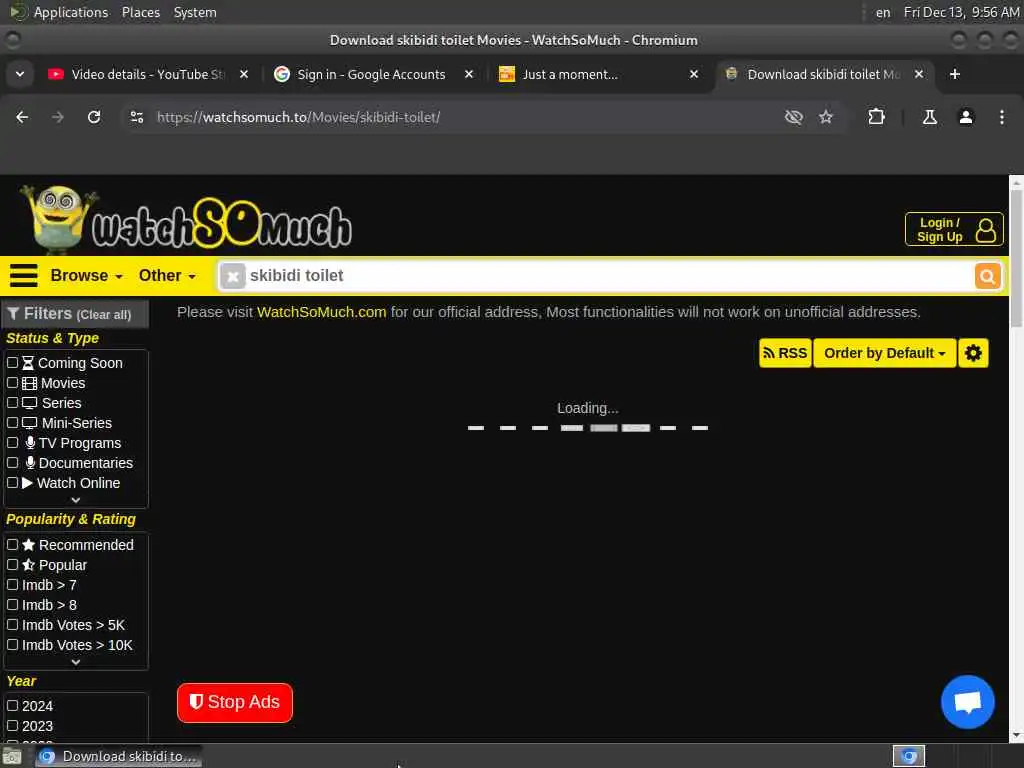Bookmark this page with the star icon
This screenshot has width=1024, height=768.
[x=826, y=117]
